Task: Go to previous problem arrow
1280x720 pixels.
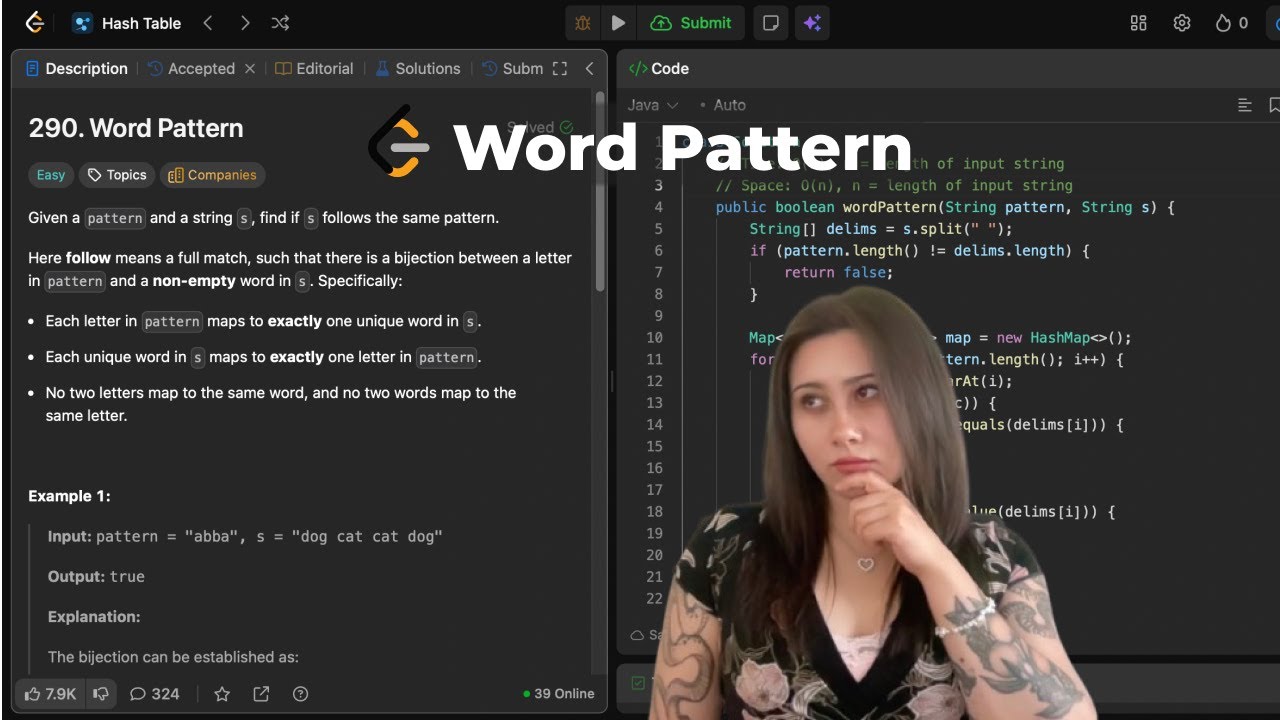Action: click(x=208, y=23)
